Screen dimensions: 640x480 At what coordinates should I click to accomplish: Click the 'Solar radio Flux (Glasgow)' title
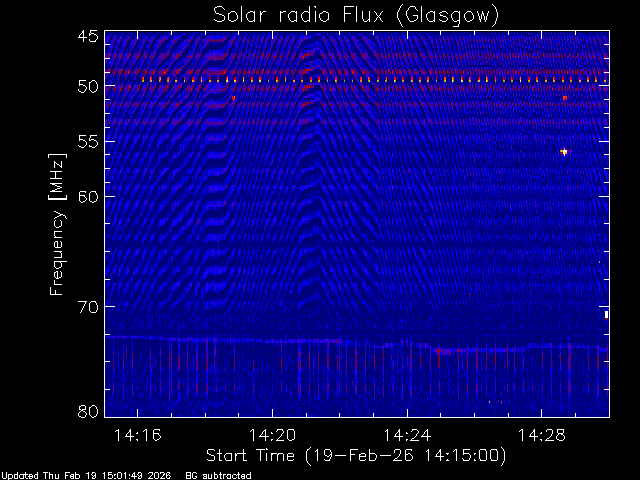pyautogui.click(x=356, y=16)
